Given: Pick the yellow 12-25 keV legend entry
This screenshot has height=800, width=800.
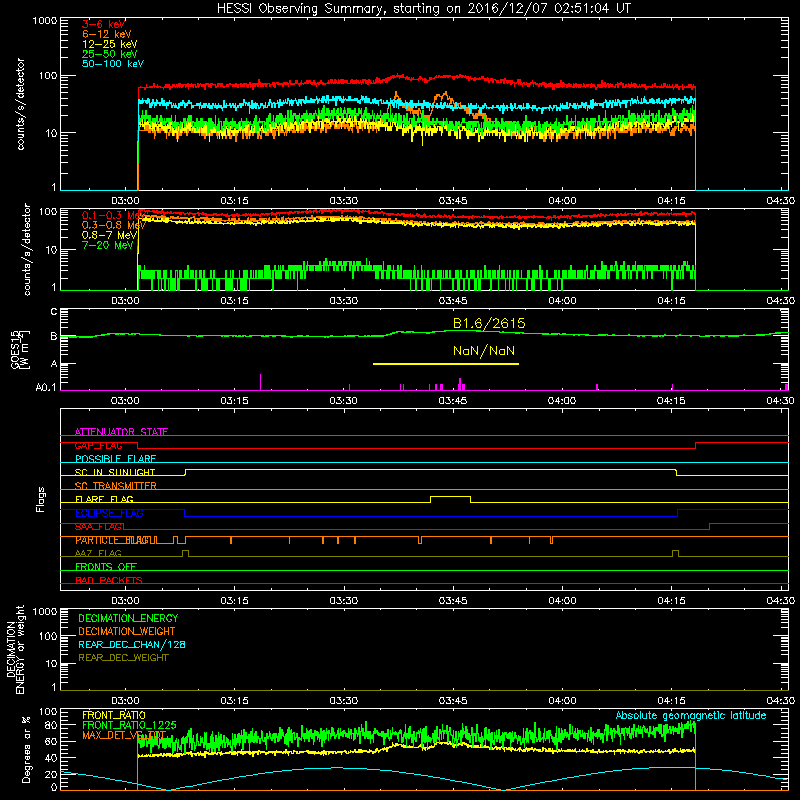Looking at the screenshot, I should [110, 44].
